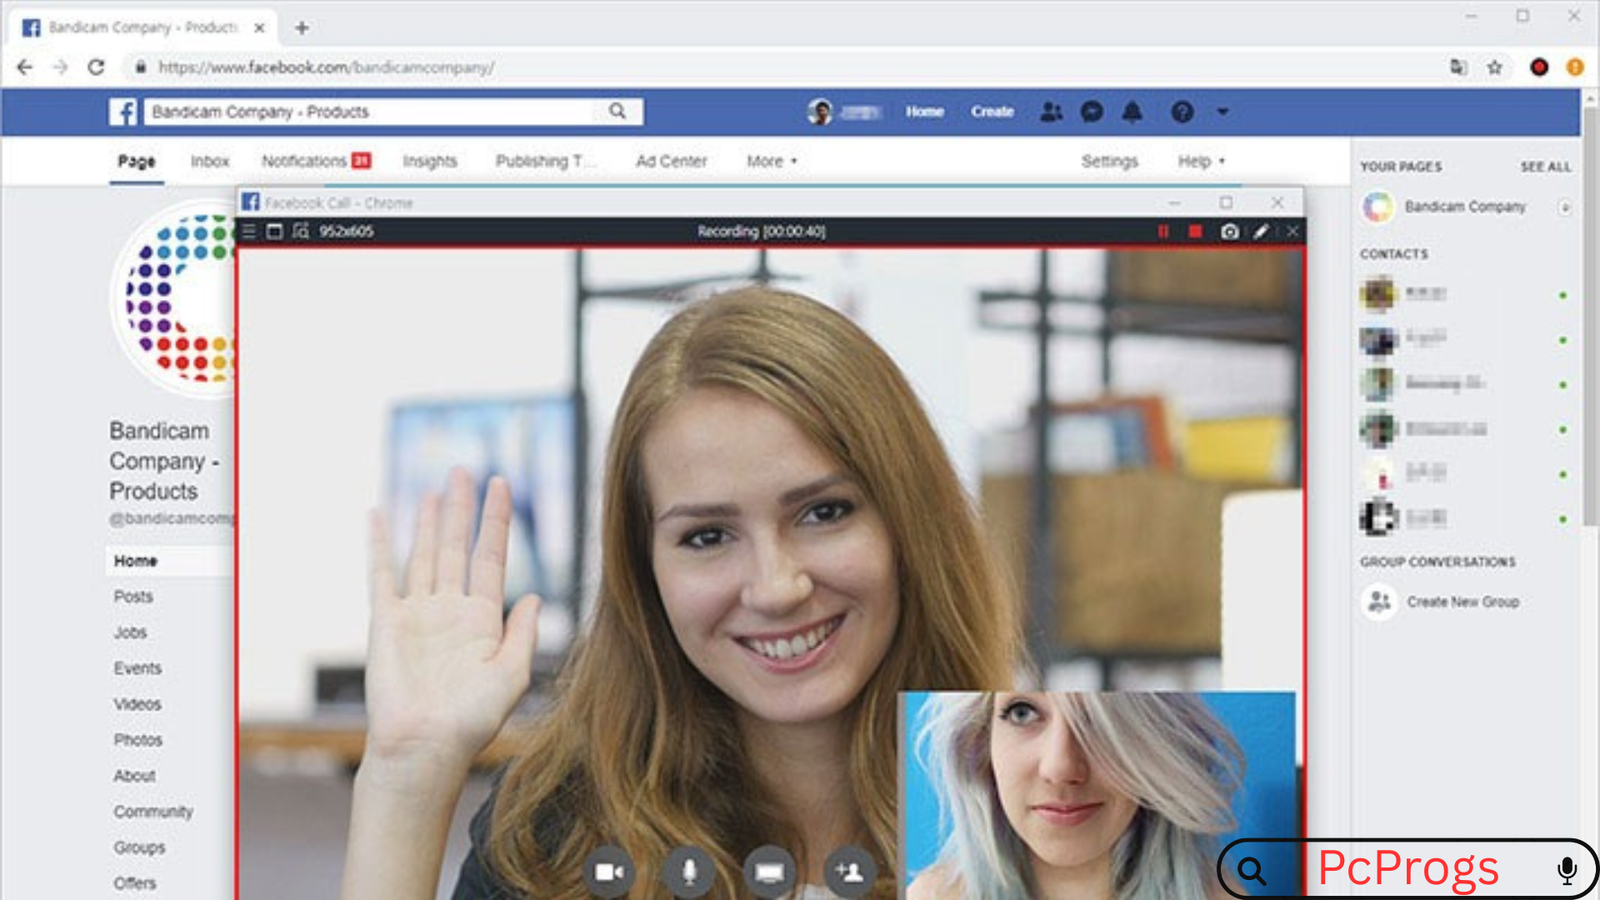
Task: Open the Bandicam hamburger menu icon
Action: click(248, 231)
